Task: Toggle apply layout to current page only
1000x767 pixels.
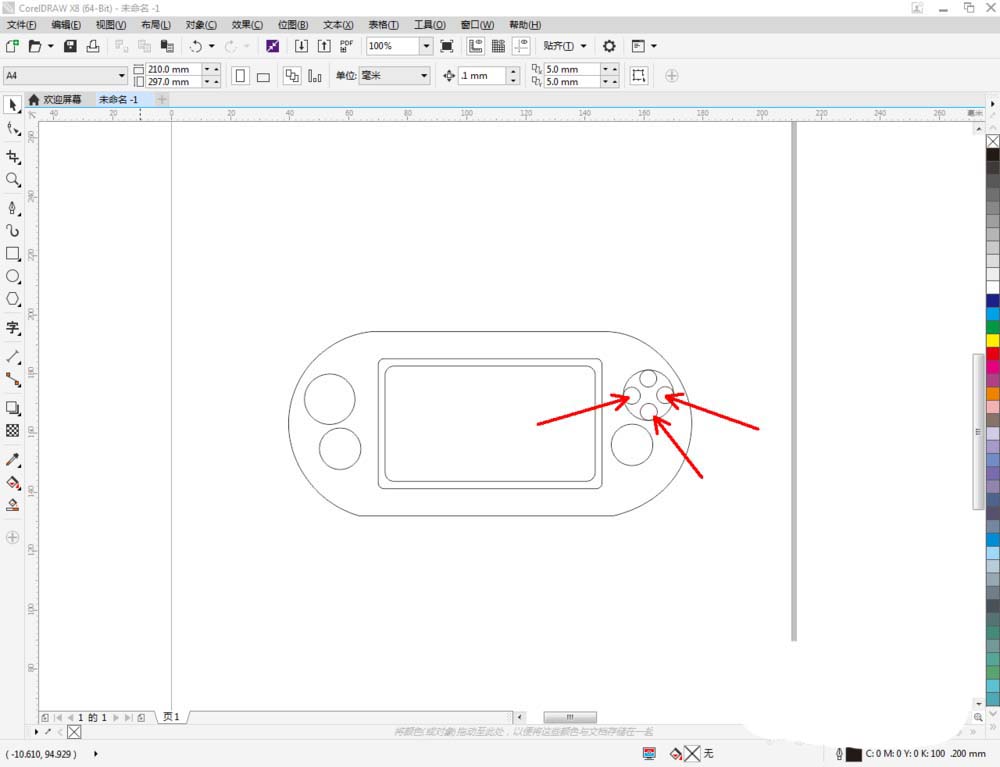Action: click(x=314, y=76)
